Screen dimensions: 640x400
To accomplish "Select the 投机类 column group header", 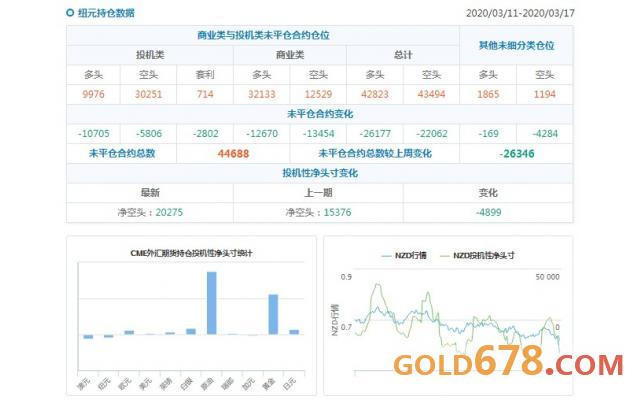I will [x=150, y=55].
